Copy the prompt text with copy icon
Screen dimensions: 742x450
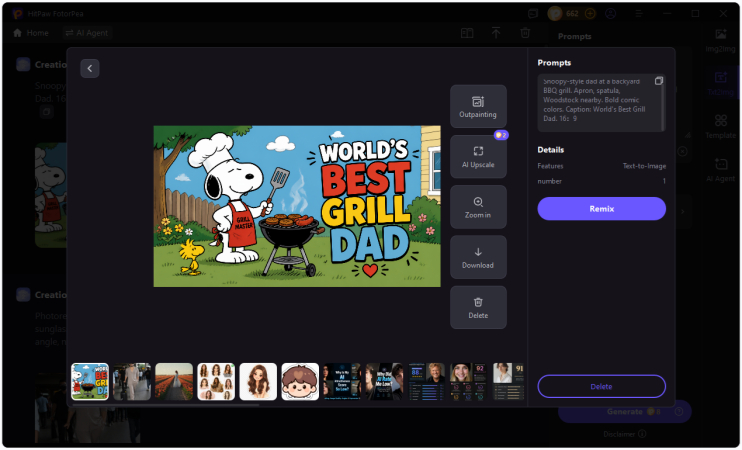tap(658, 81)
